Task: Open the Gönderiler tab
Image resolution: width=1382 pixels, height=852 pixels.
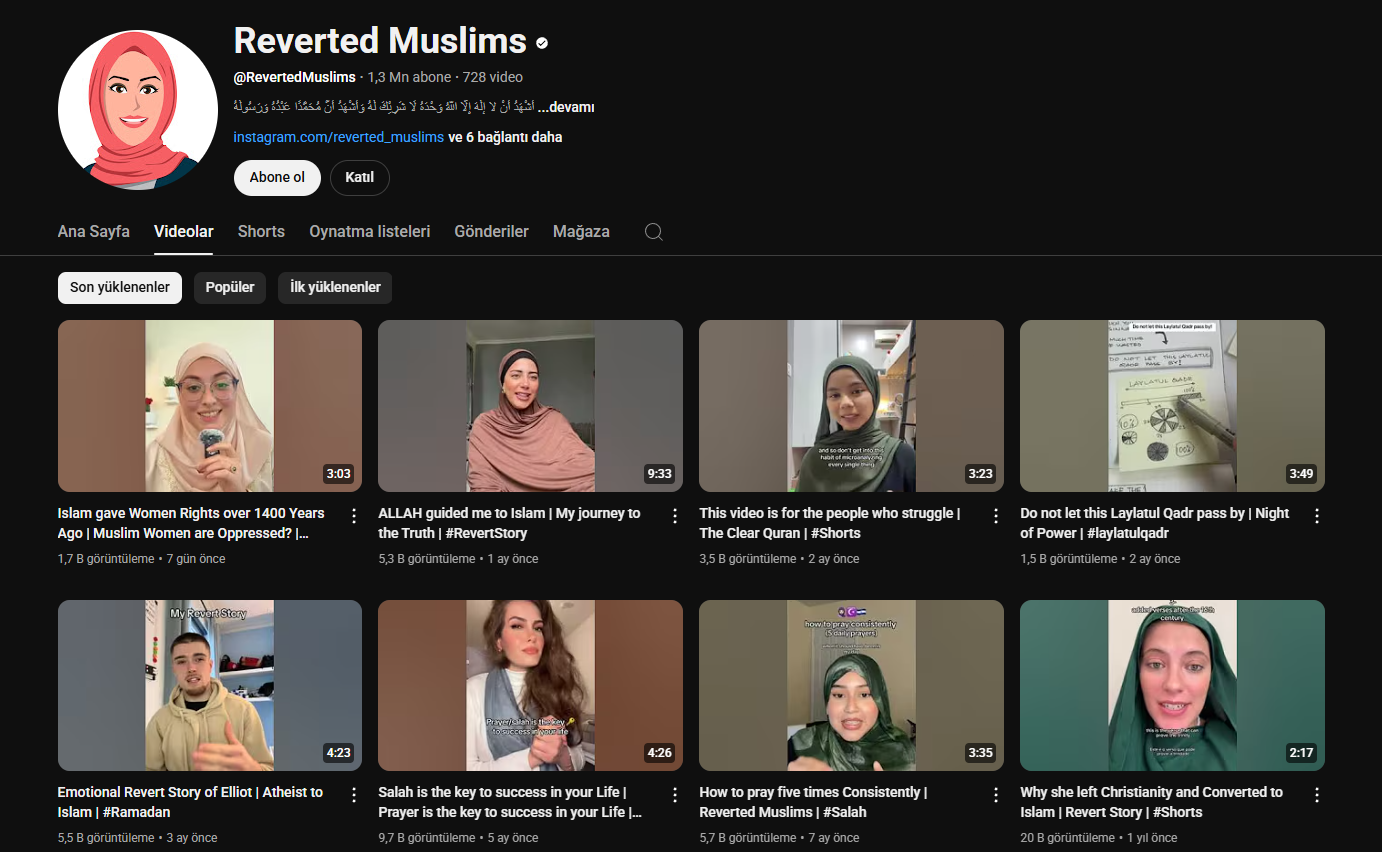Action: pyautogui.click(x=492, y=231)
